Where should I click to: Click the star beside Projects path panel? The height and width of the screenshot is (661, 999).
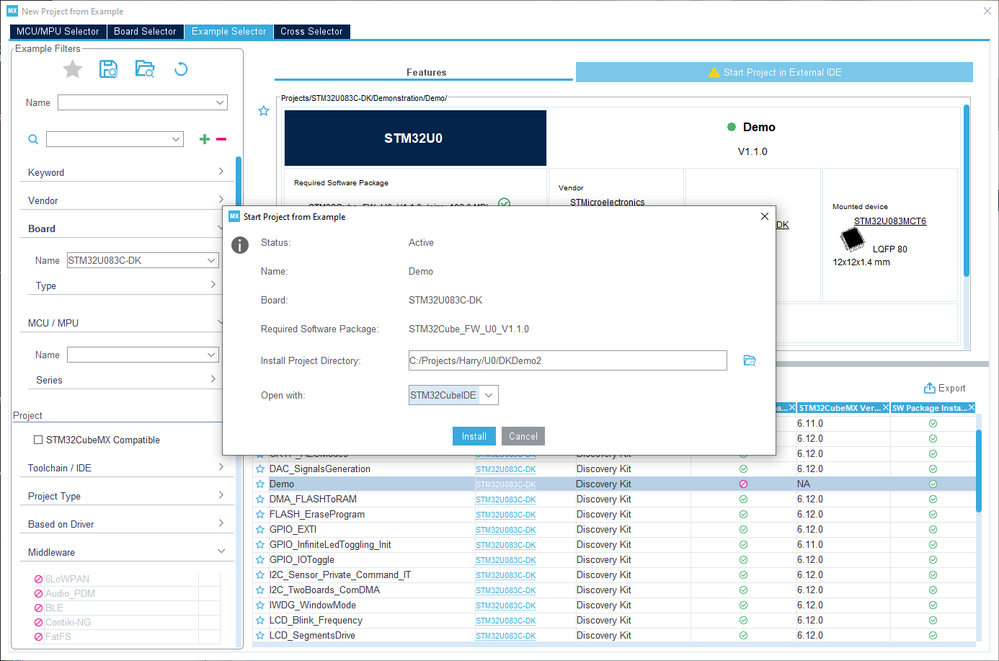point(264,111)
